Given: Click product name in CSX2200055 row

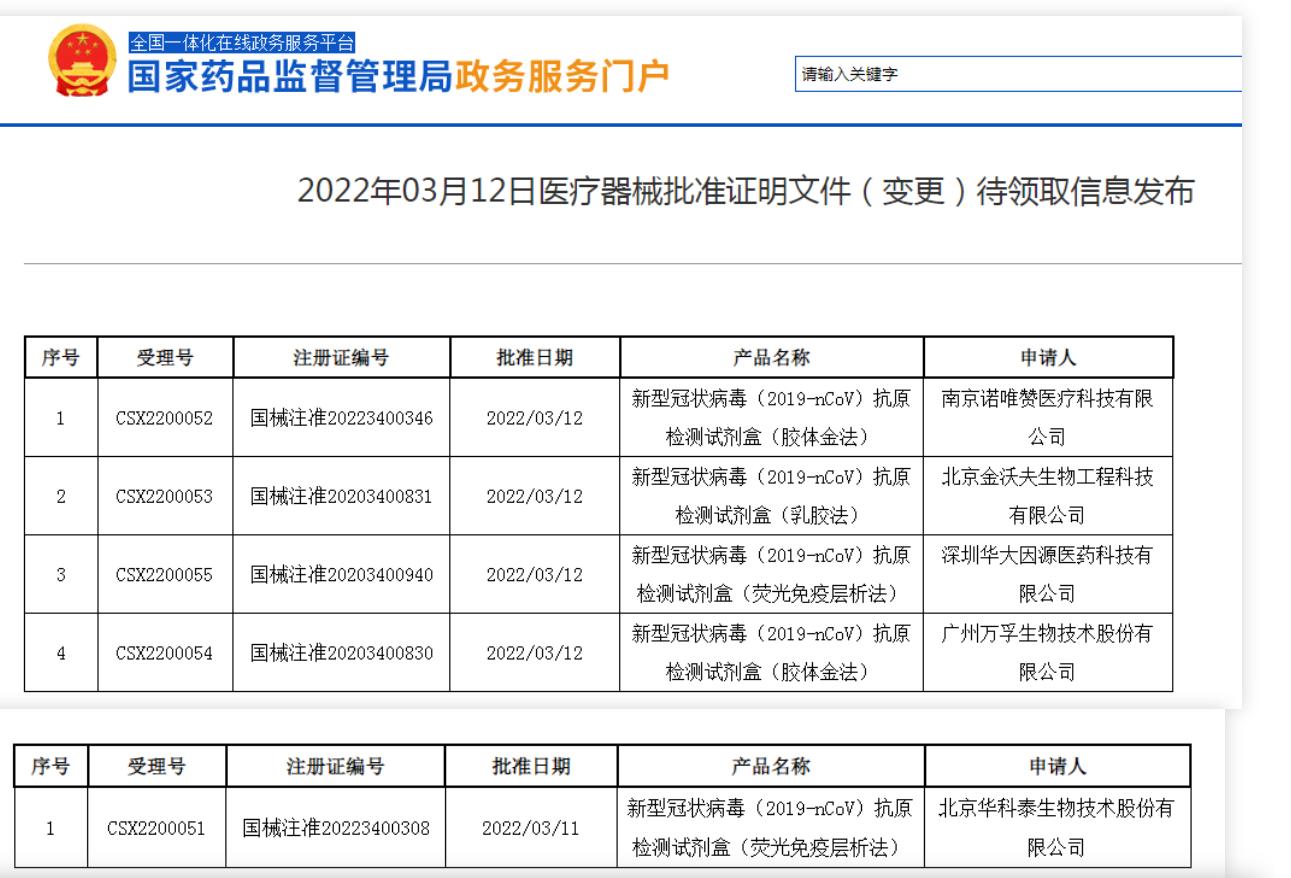Looking at the screenshot, I should pyautogui.click(x=771, y=574).
